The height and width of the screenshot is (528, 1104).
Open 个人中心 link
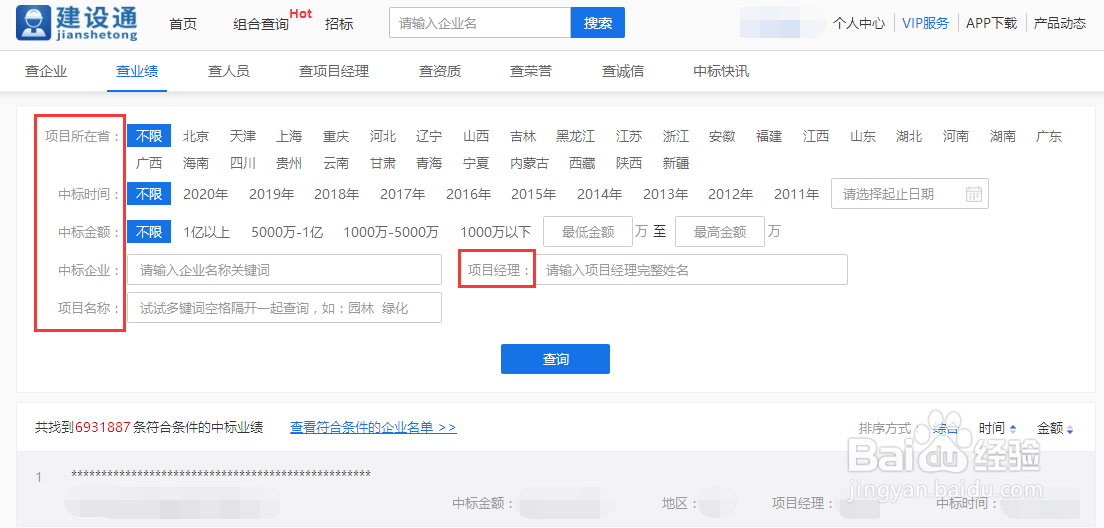859,23
